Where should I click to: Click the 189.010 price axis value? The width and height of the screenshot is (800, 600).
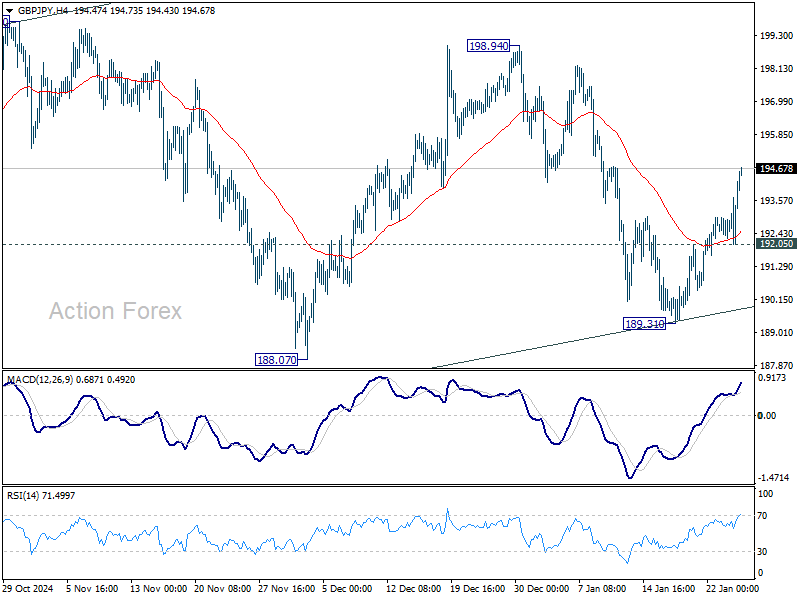[777, 333]
